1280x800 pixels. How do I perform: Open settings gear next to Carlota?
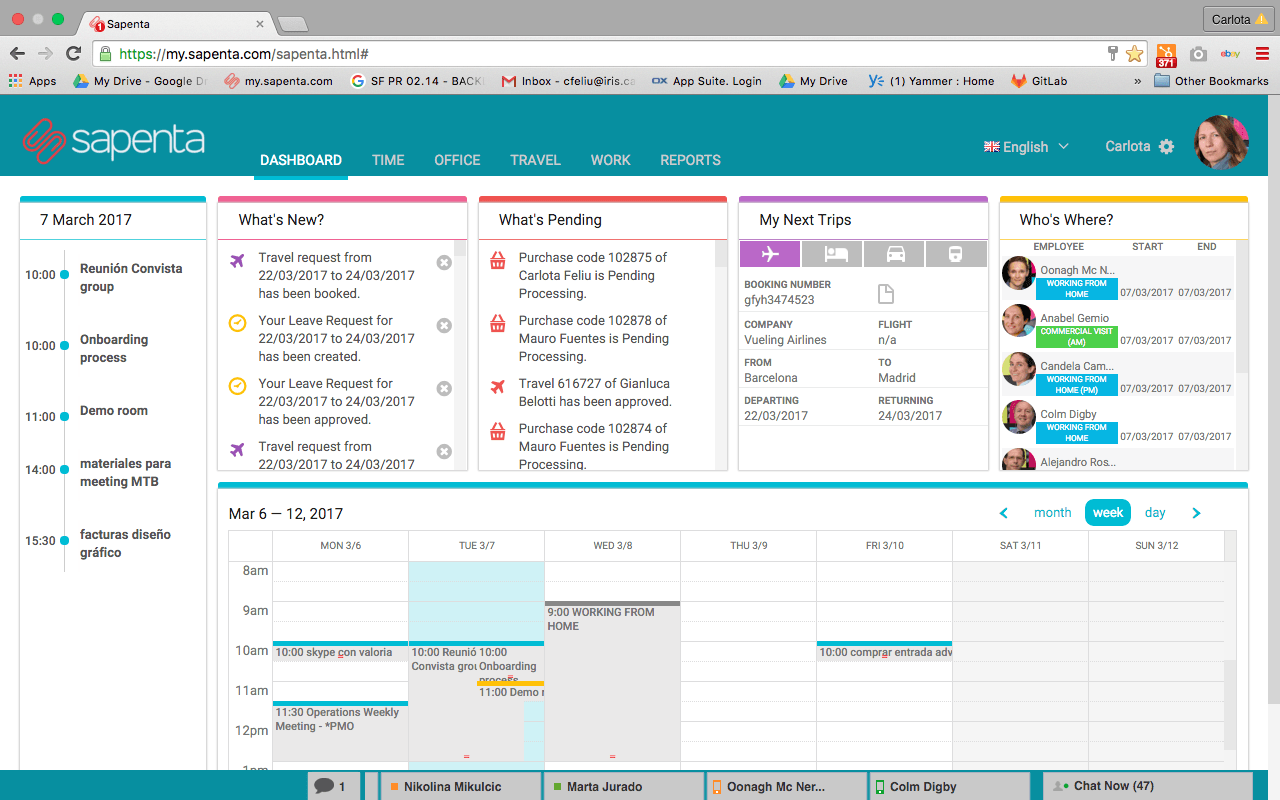click(1166, 147)
